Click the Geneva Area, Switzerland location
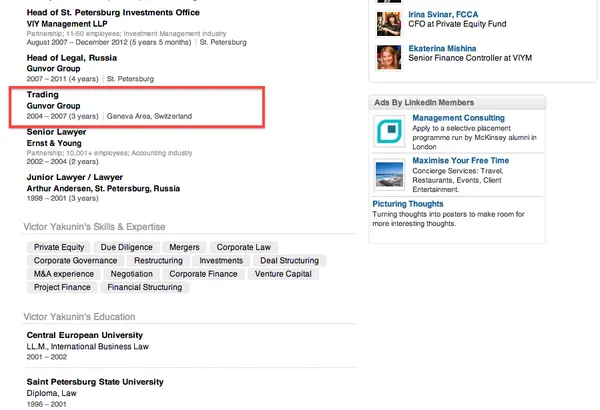Image resolution: width=600 pixels, height=410 pixels. 149,116
